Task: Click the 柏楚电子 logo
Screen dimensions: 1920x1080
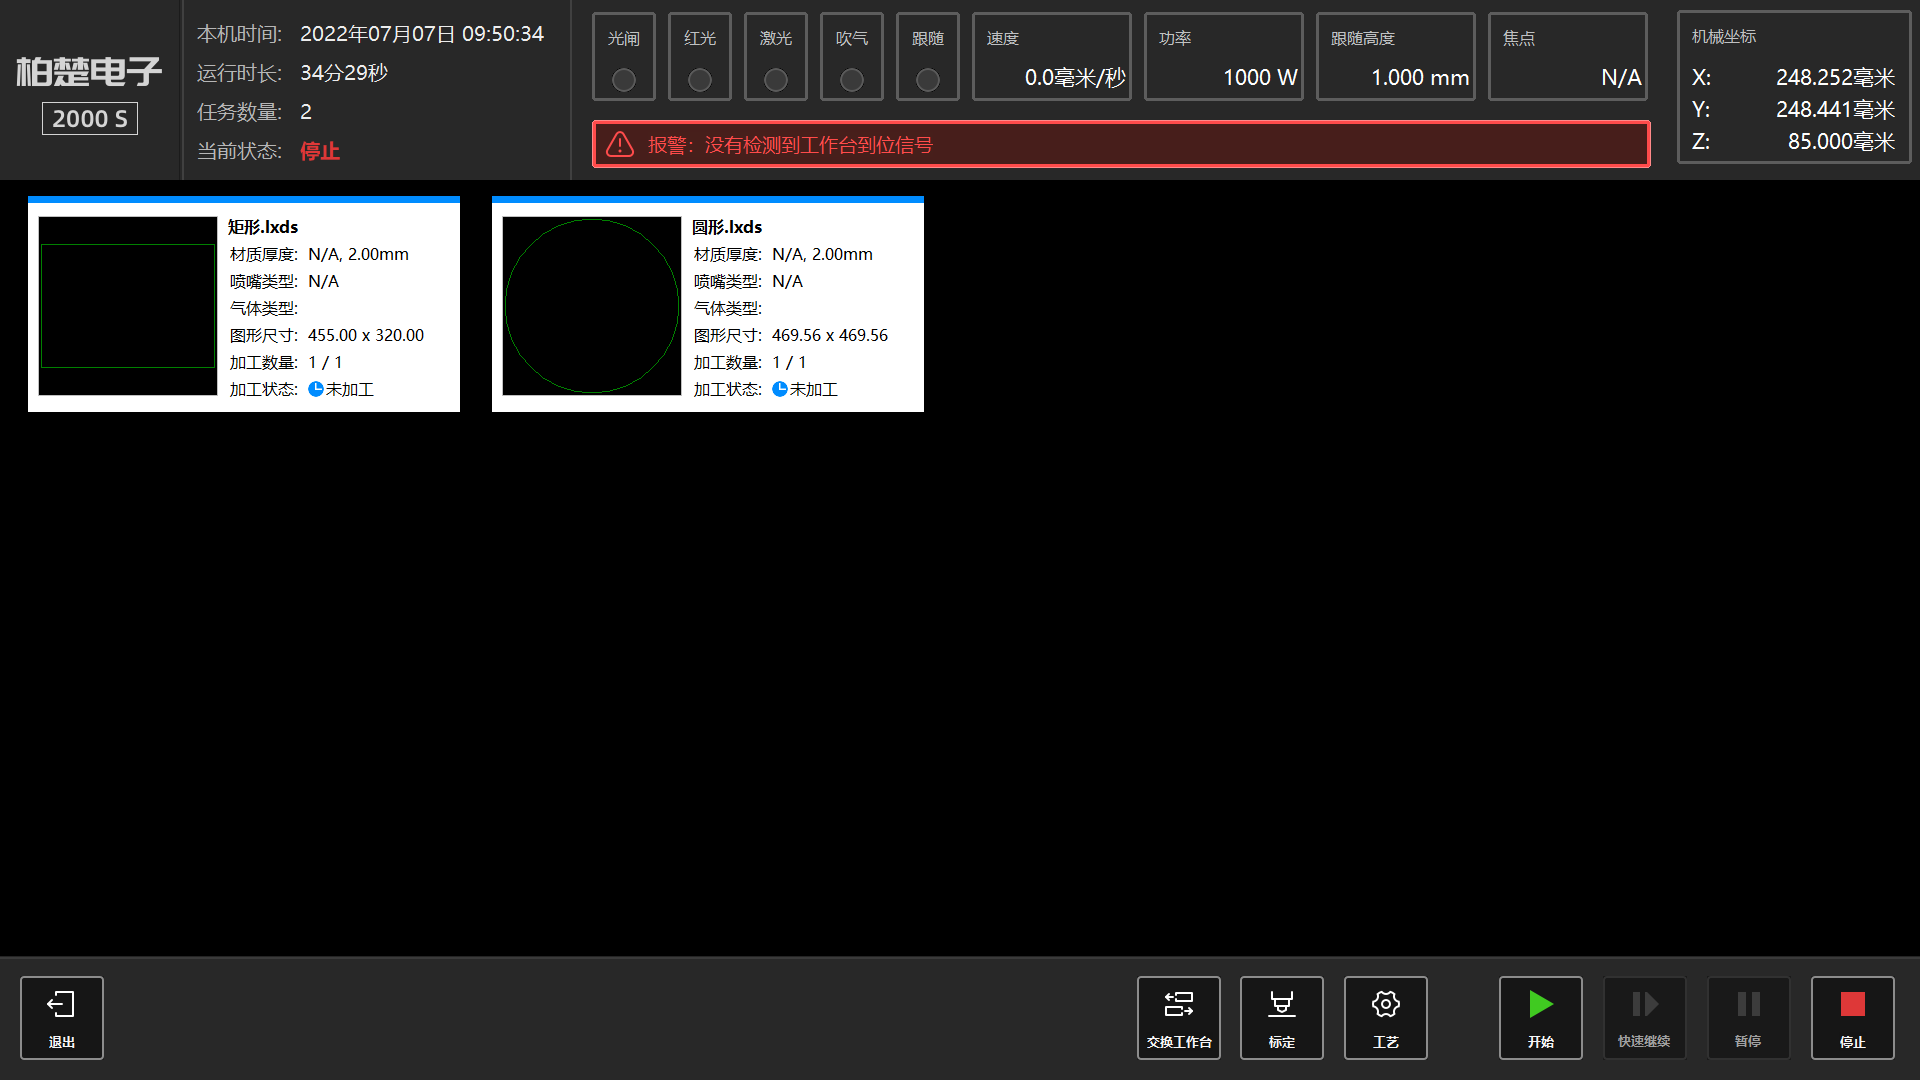Action: point(89,71)
